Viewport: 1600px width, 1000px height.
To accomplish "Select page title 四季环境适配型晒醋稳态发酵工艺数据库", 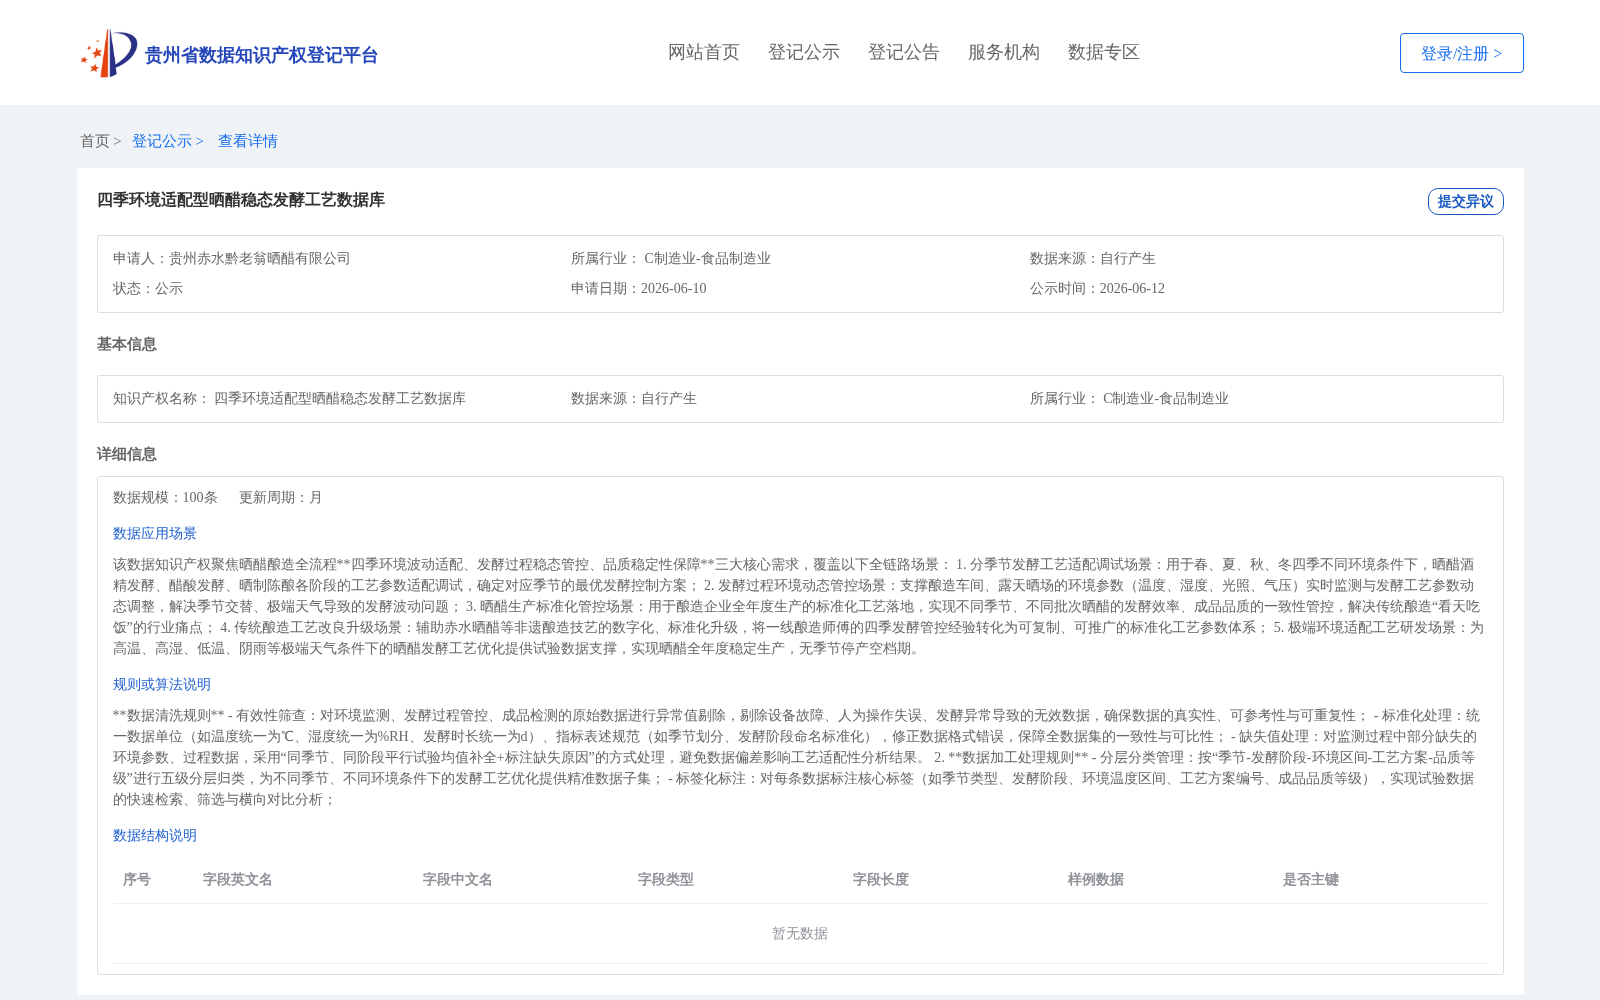I will point(241,200).
